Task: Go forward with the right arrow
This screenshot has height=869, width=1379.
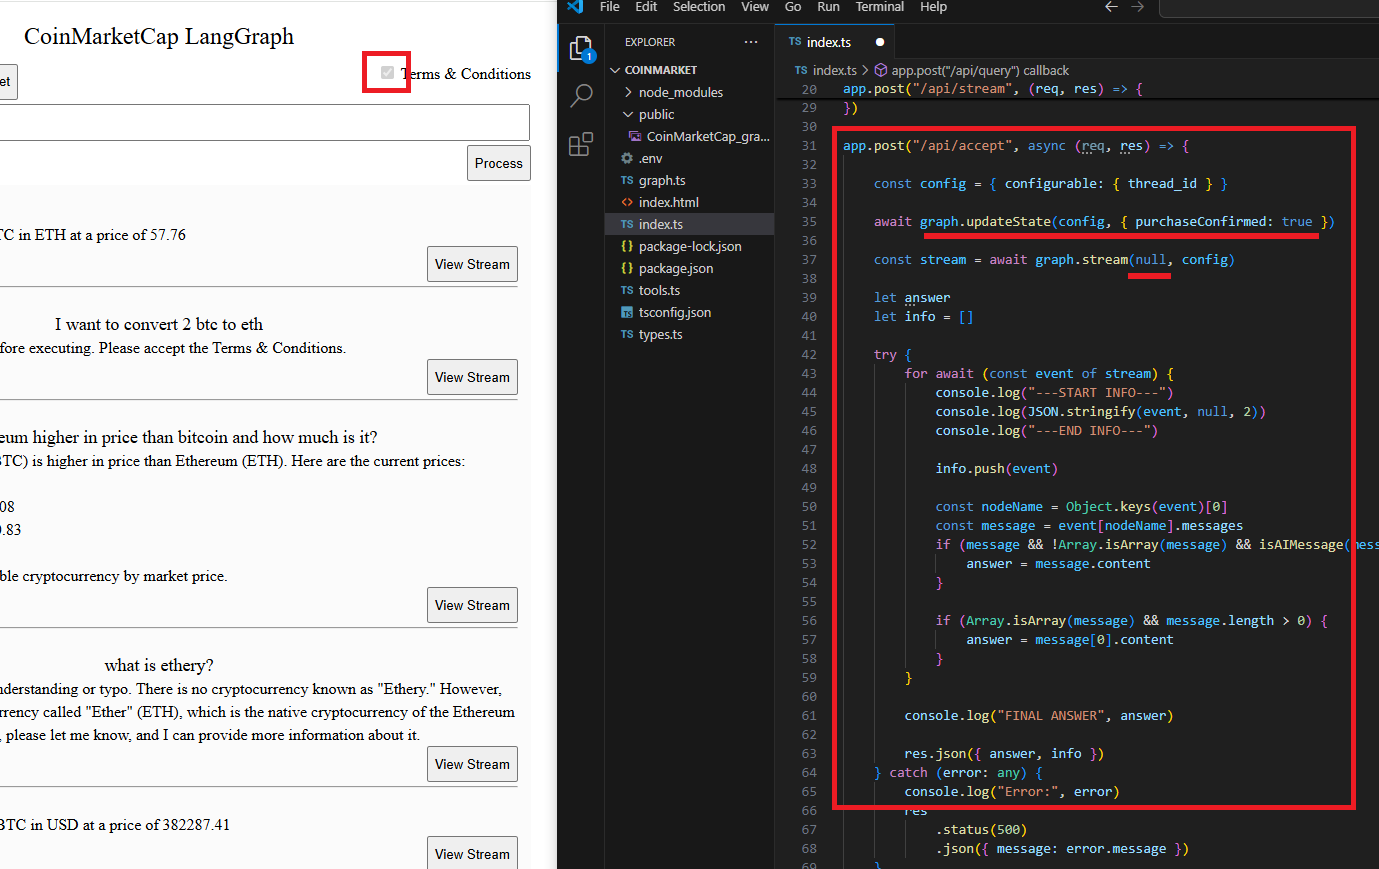Action: (1138, 7)
